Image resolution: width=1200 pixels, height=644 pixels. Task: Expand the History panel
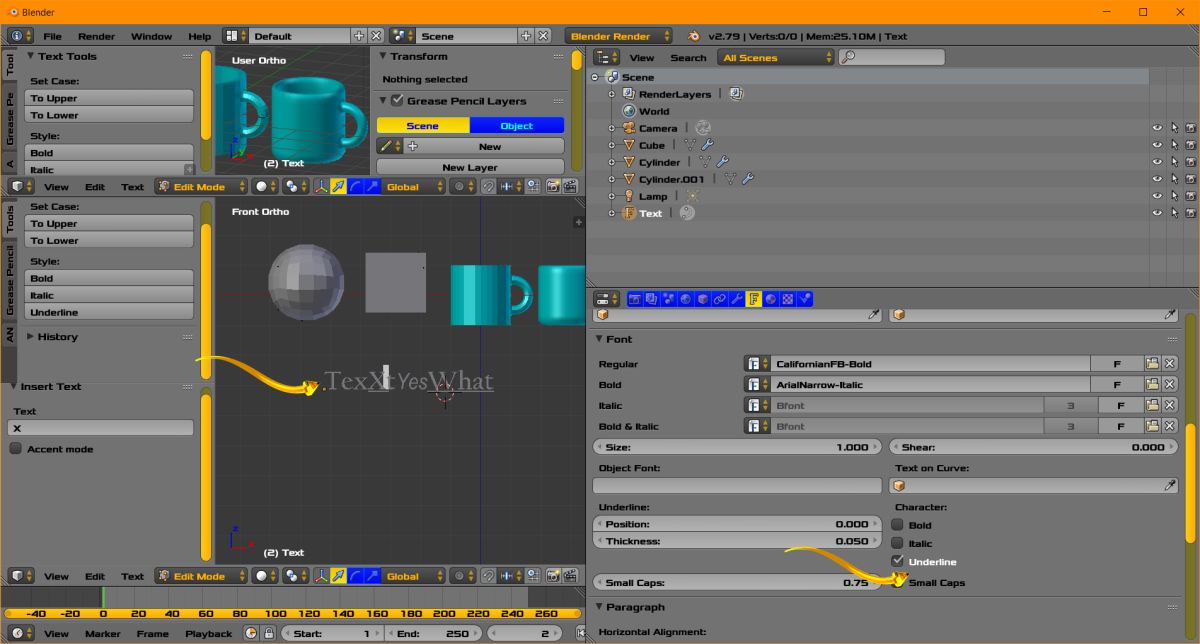tap(30, 337)
